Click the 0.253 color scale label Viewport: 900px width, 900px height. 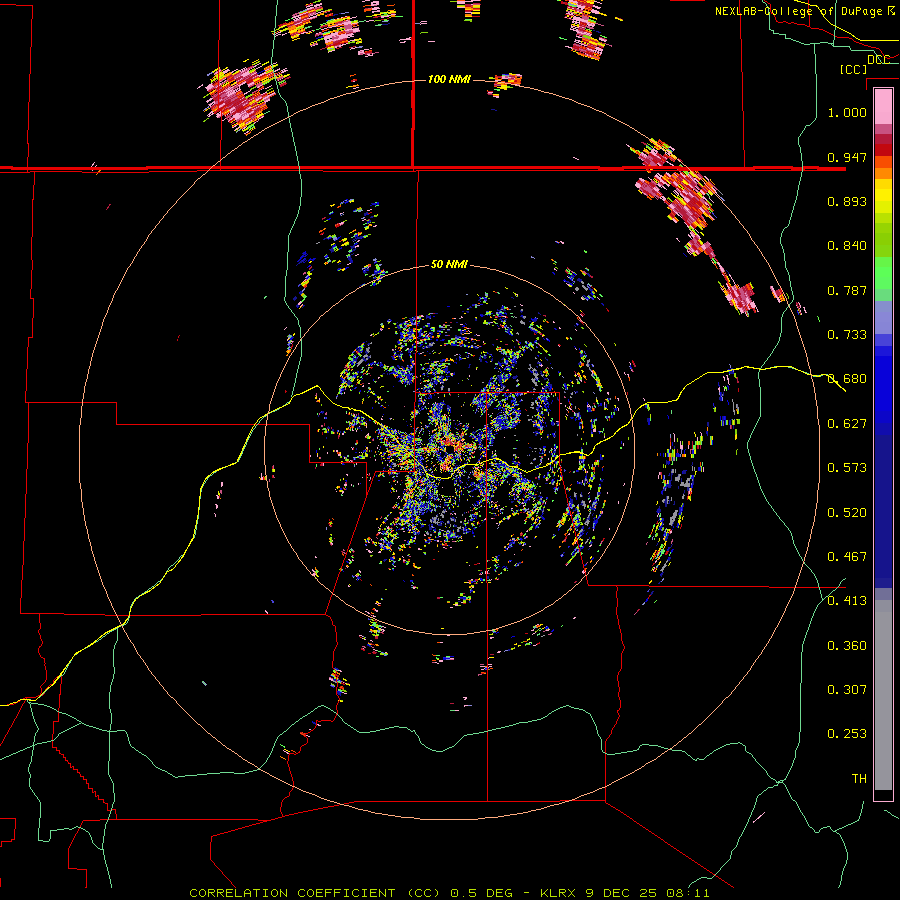(847, 734)
